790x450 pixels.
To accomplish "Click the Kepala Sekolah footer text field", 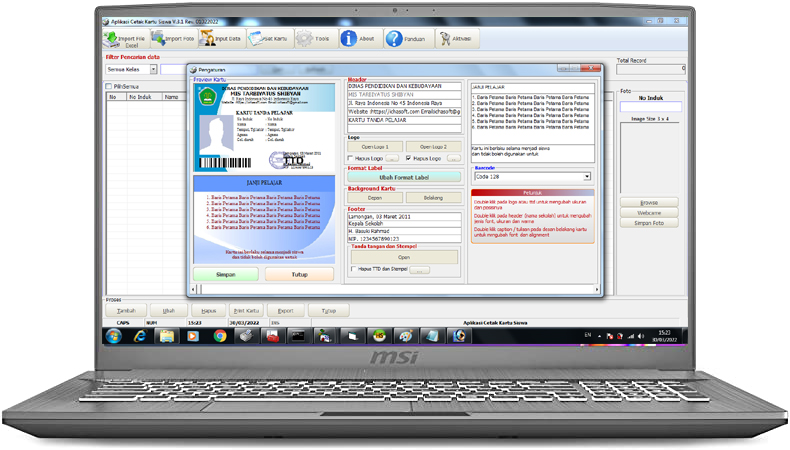I will coord(404,222).
